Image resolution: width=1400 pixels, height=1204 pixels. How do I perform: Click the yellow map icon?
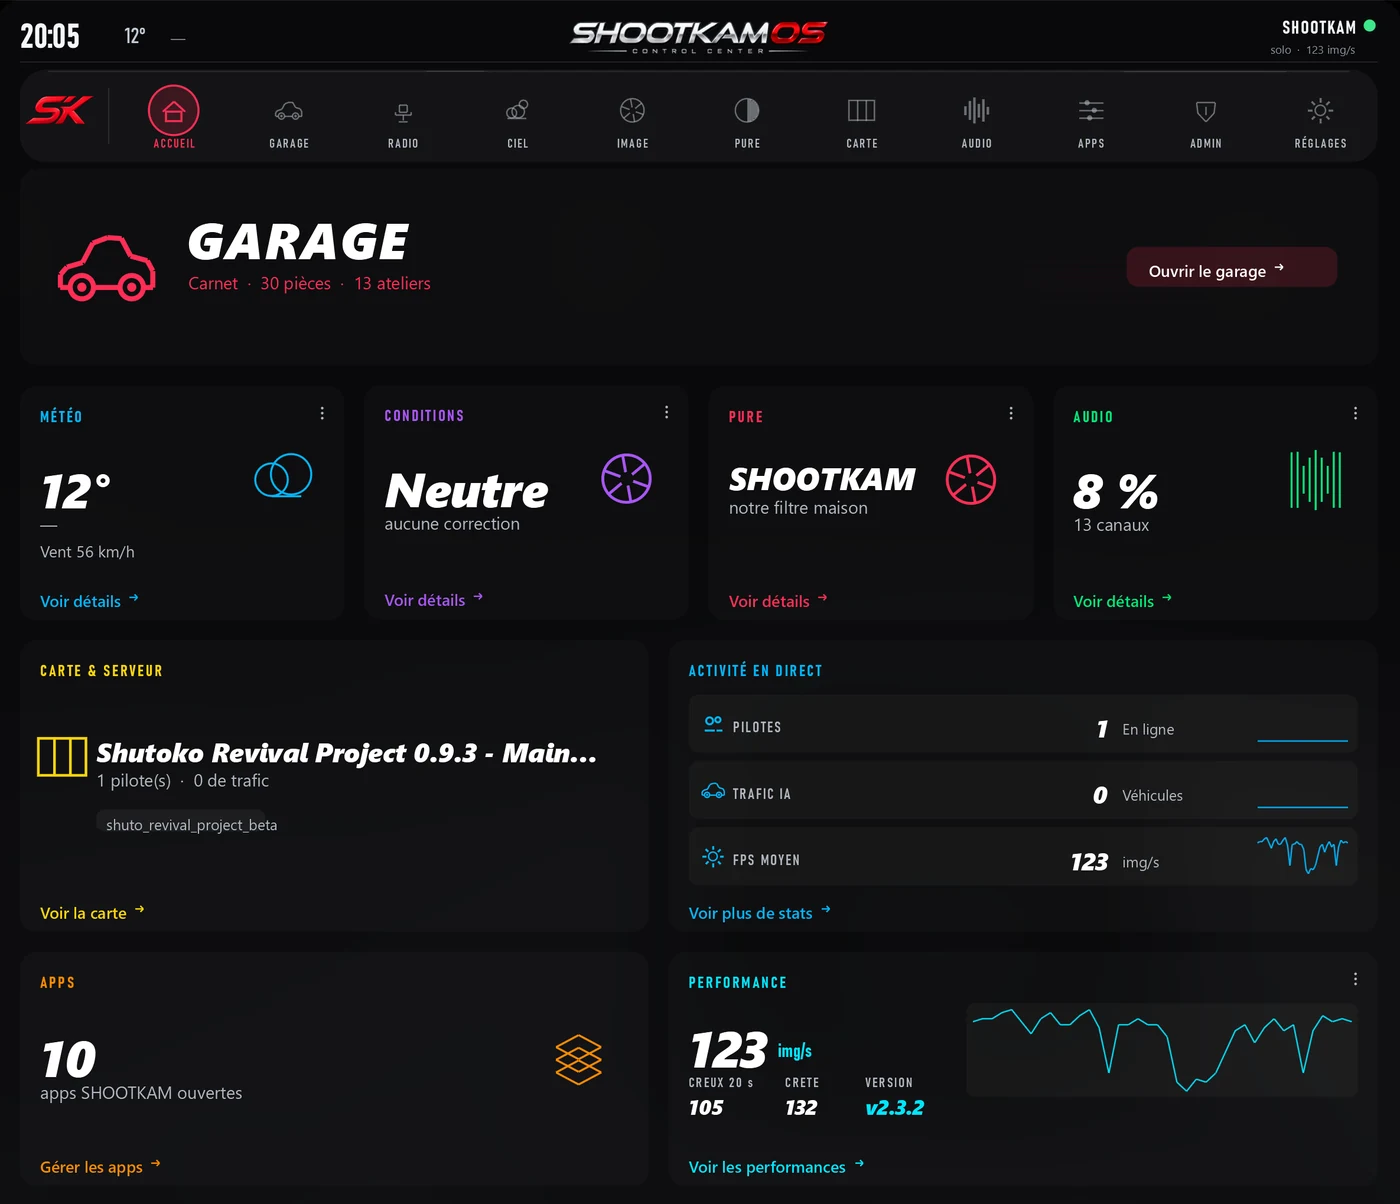coord(62,756)
